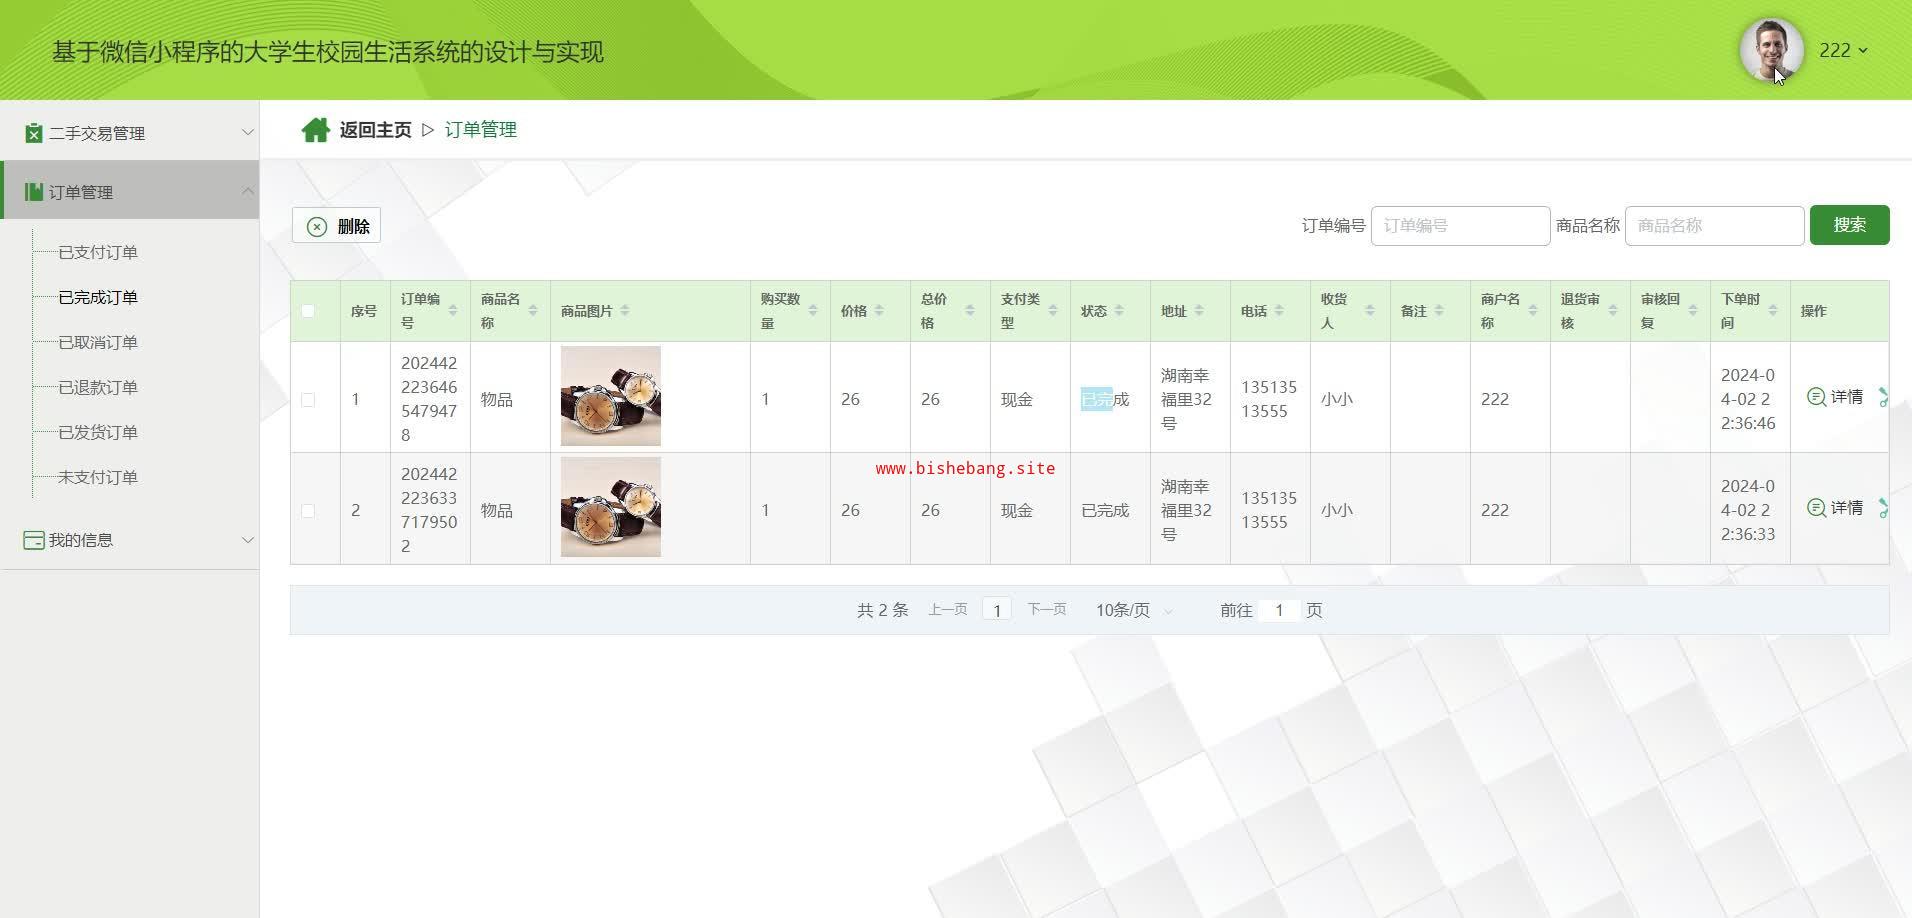This screenshot has height=918, width=1912.
Task: View 详情 for order row 2
Action: tap(1835, 508)
